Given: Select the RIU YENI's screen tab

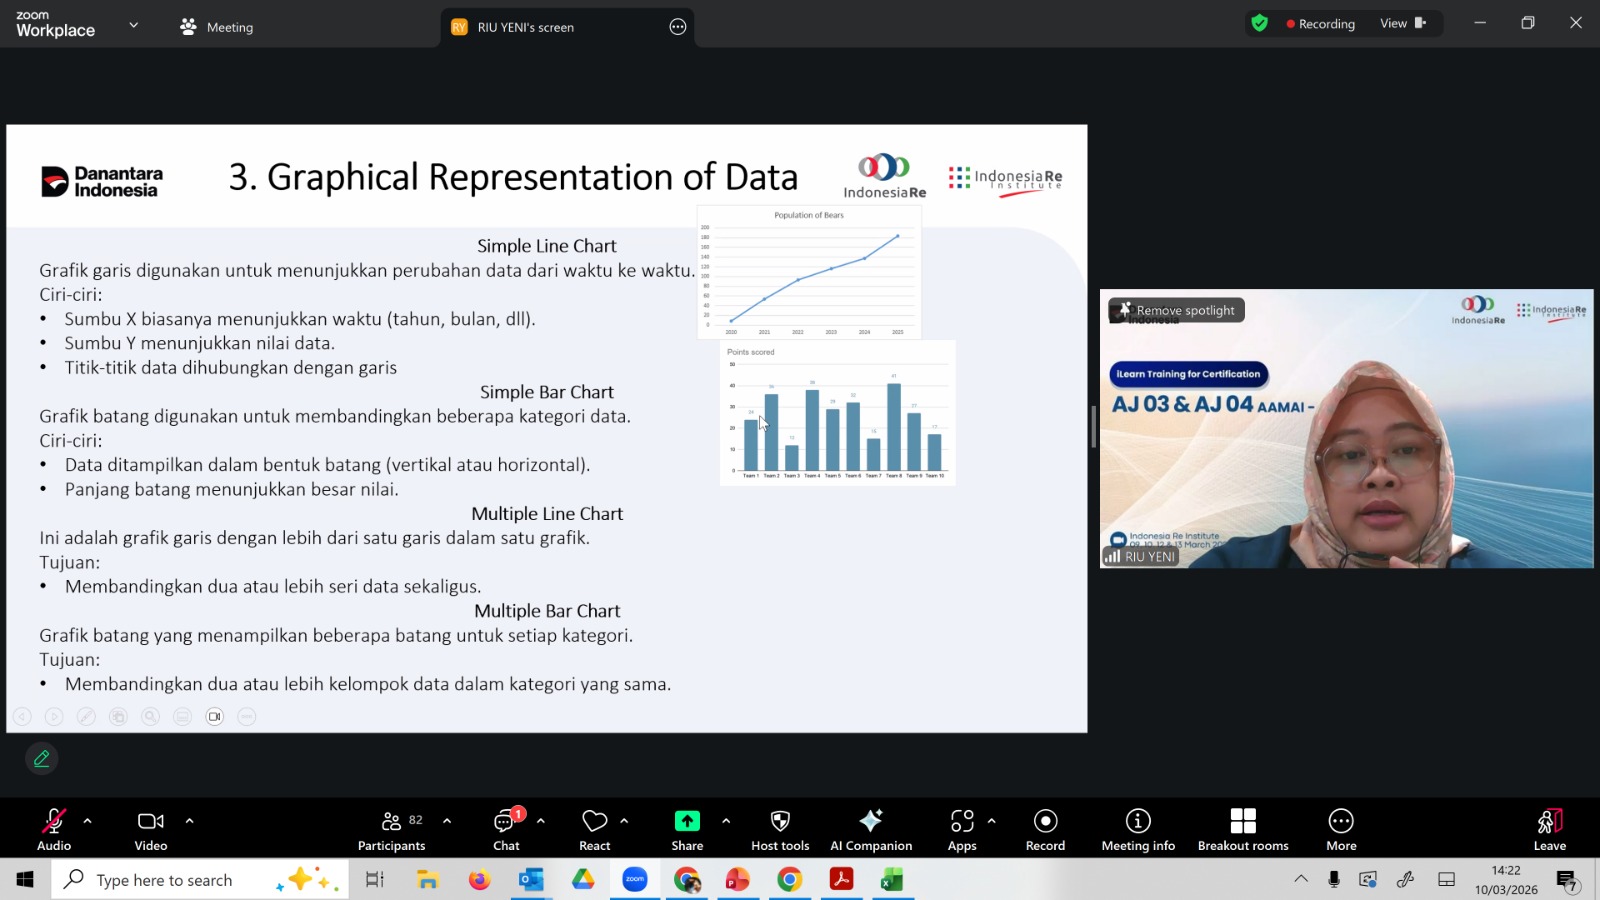Looking at the screenshot, I should point(525,27).
